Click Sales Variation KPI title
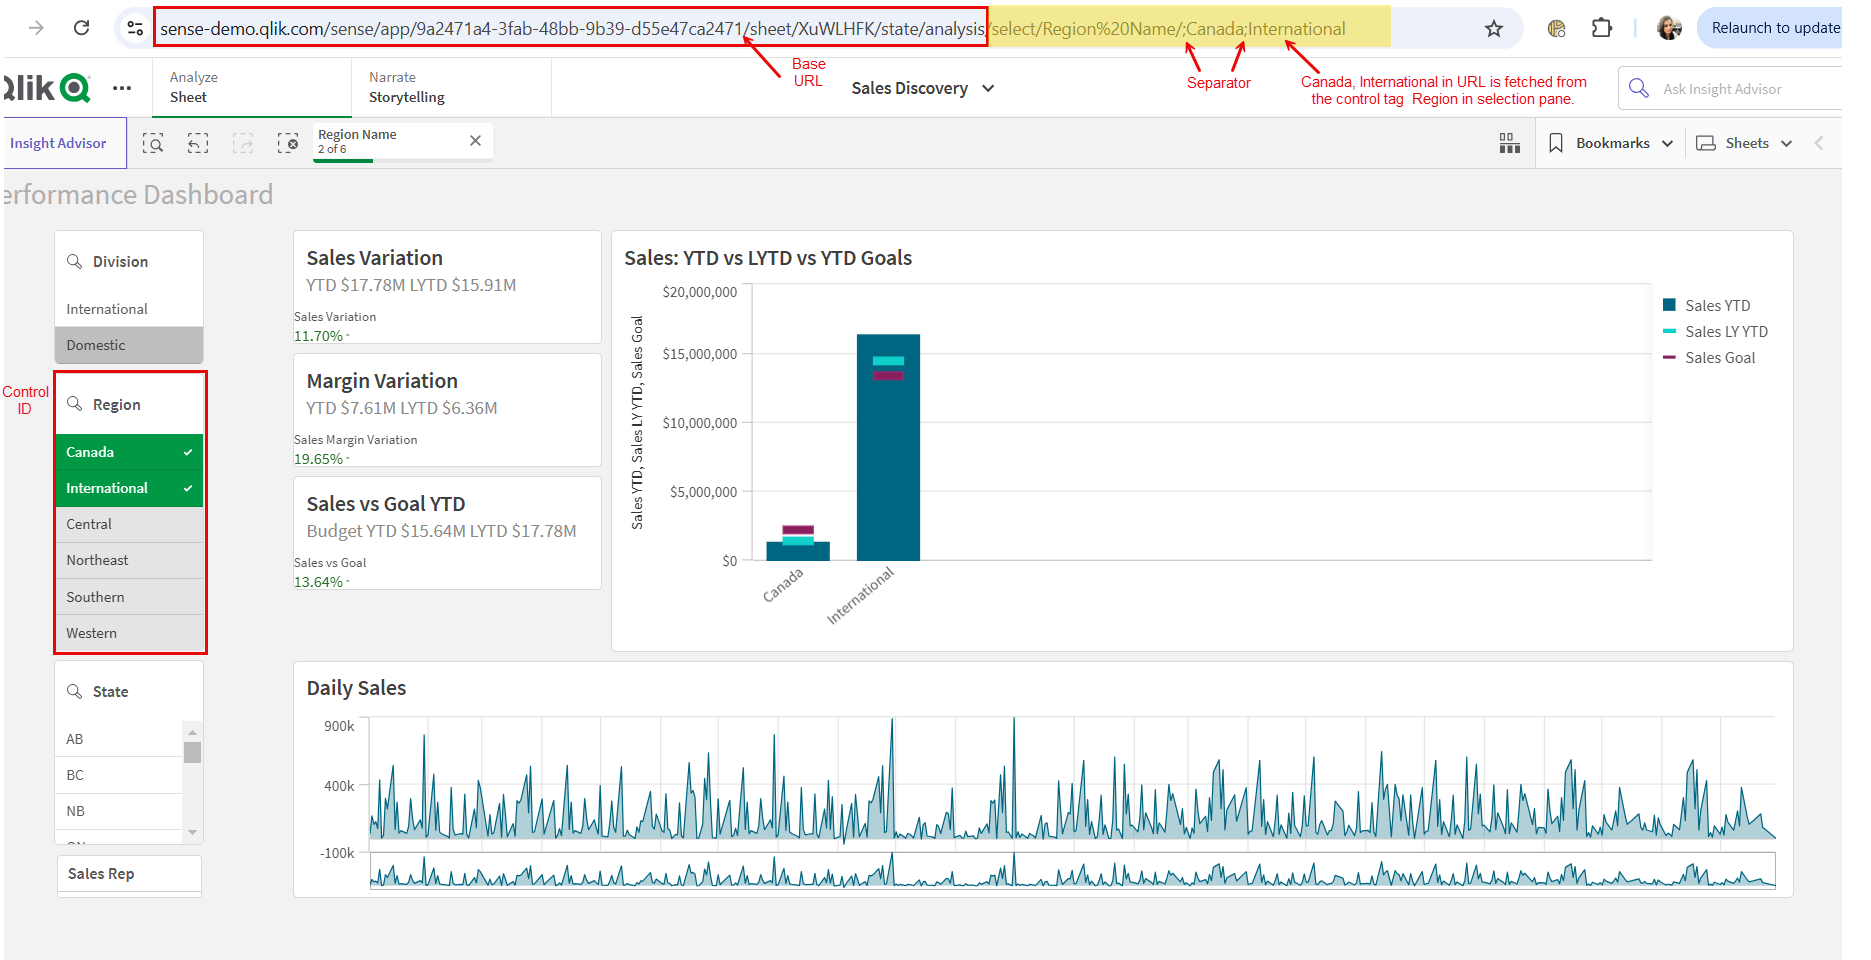 coord(374,258)
